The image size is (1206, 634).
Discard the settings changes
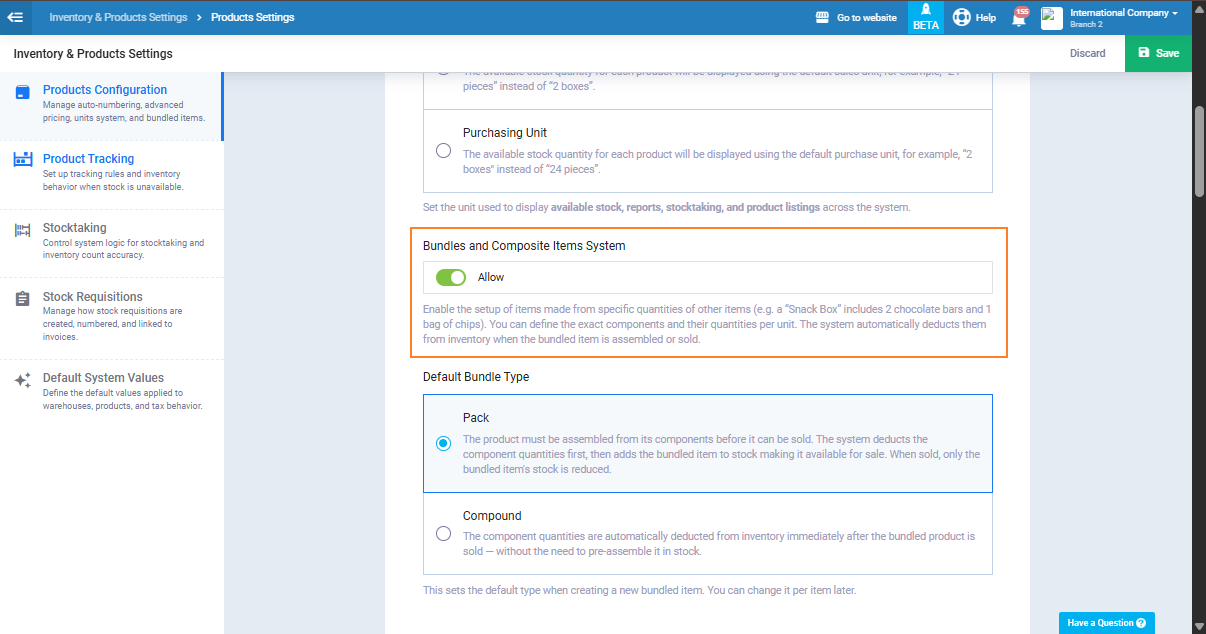[x=1087, y=53]
